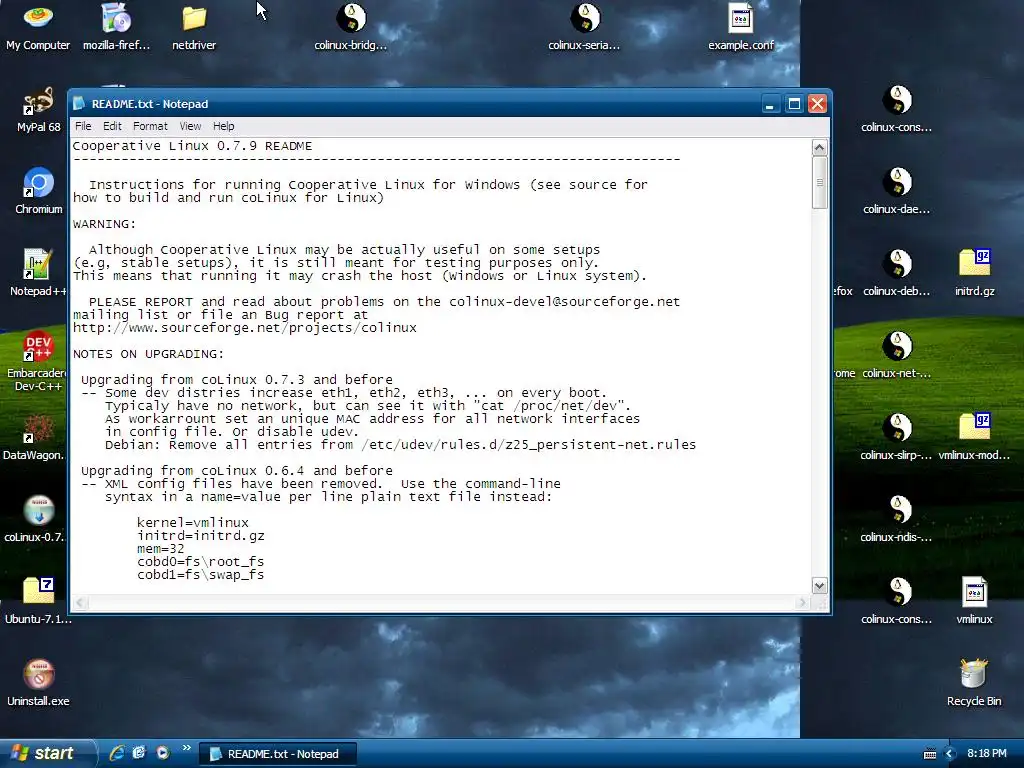Viewport: 1024px width, 768px height.
Task: Show hidden system tray icons arrow
Action: (950, 754)
